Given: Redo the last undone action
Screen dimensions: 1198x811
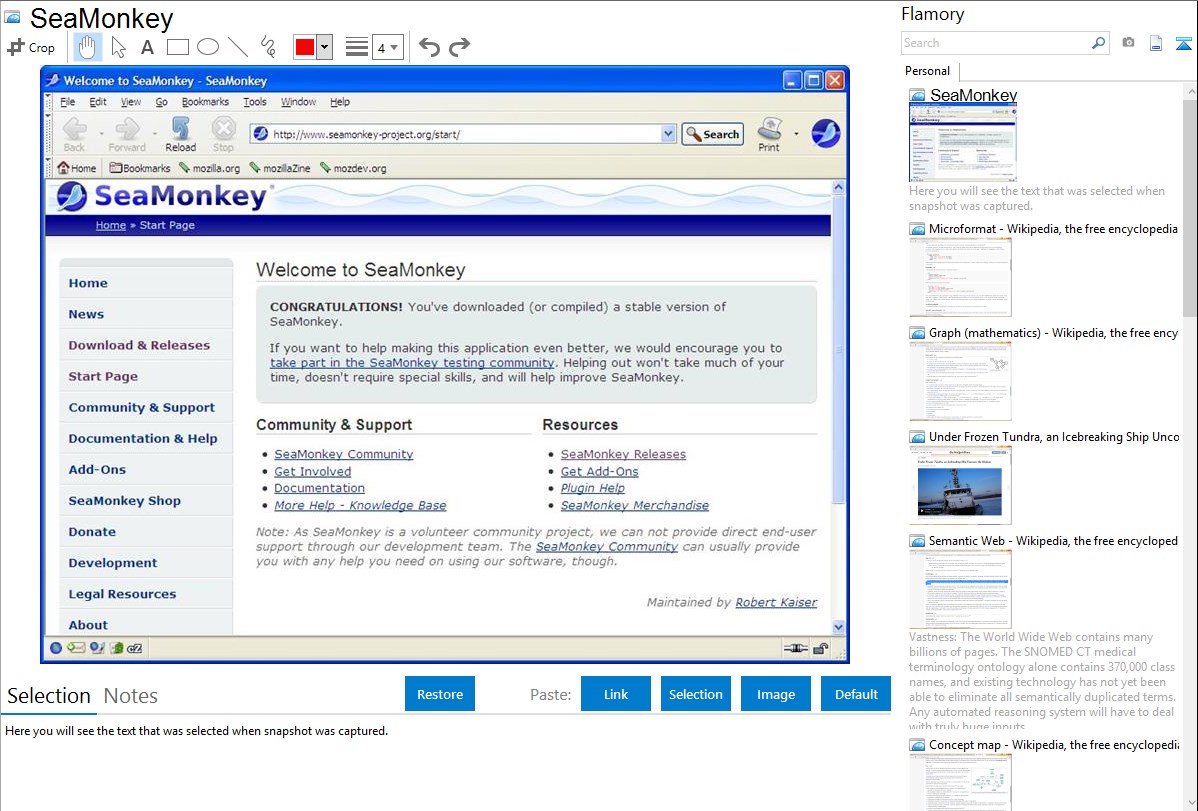Looking at the screenshot, I should pos(459,47).
